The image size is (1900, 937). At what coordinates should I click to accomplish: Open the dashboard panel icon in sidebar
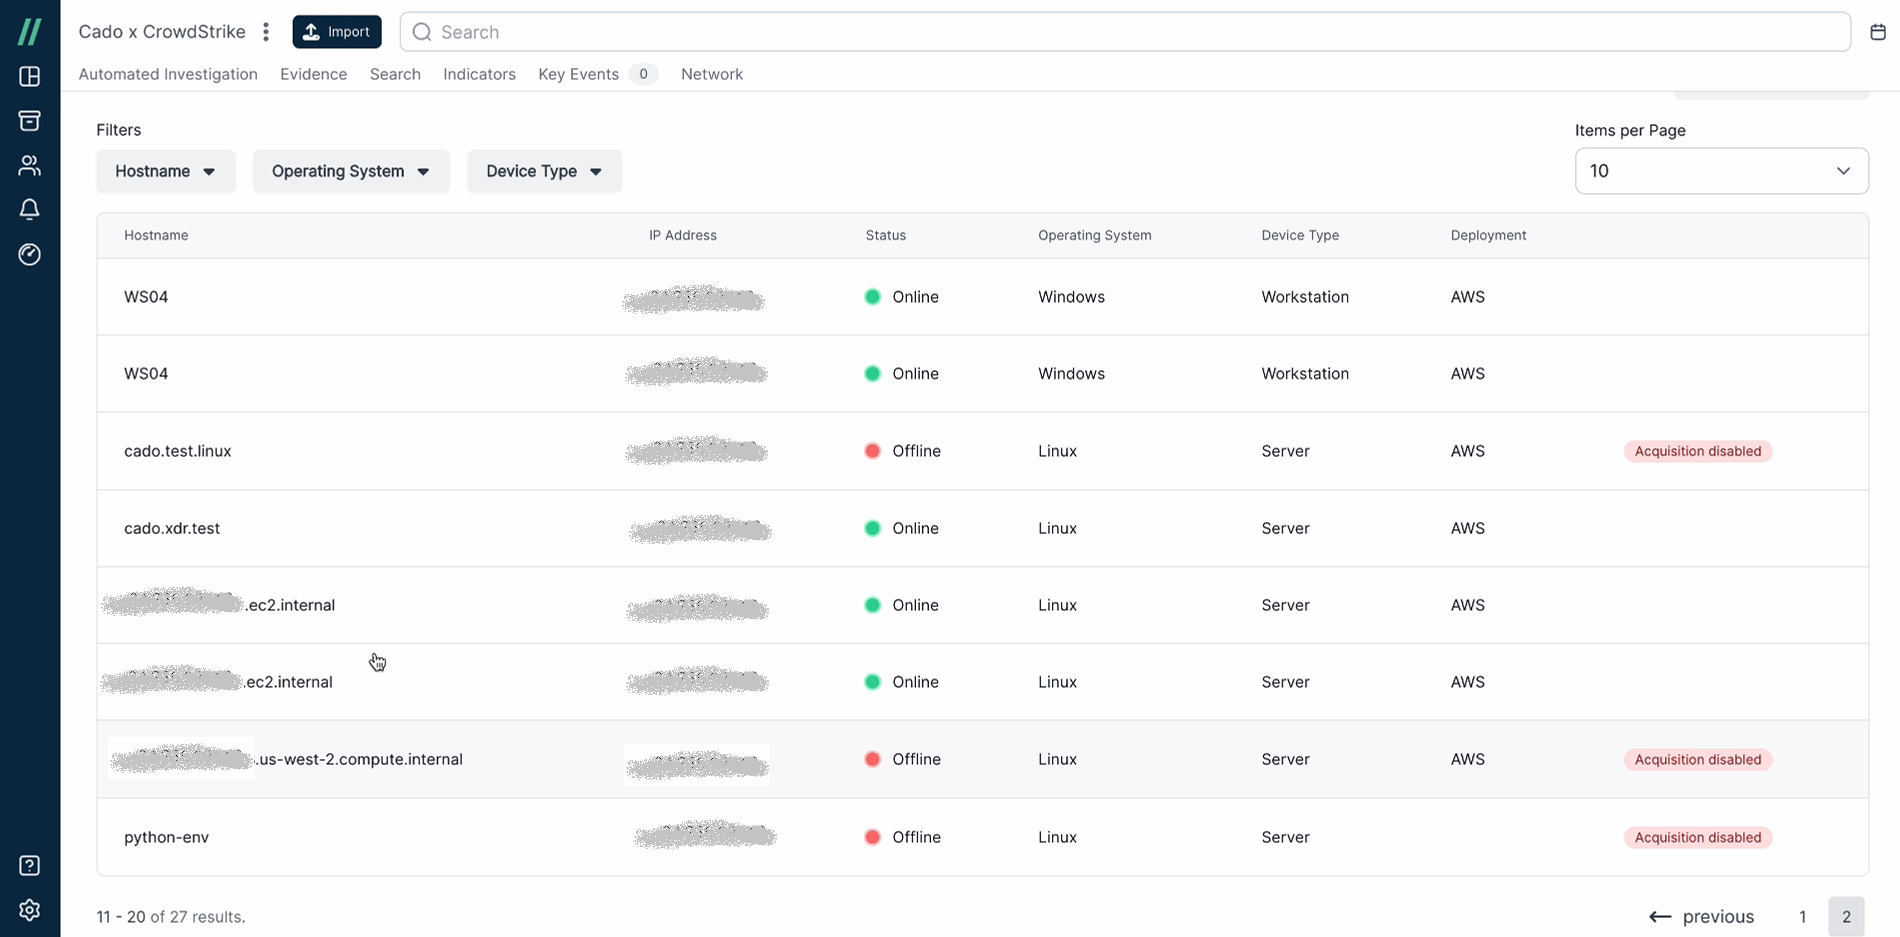(30, 77)
